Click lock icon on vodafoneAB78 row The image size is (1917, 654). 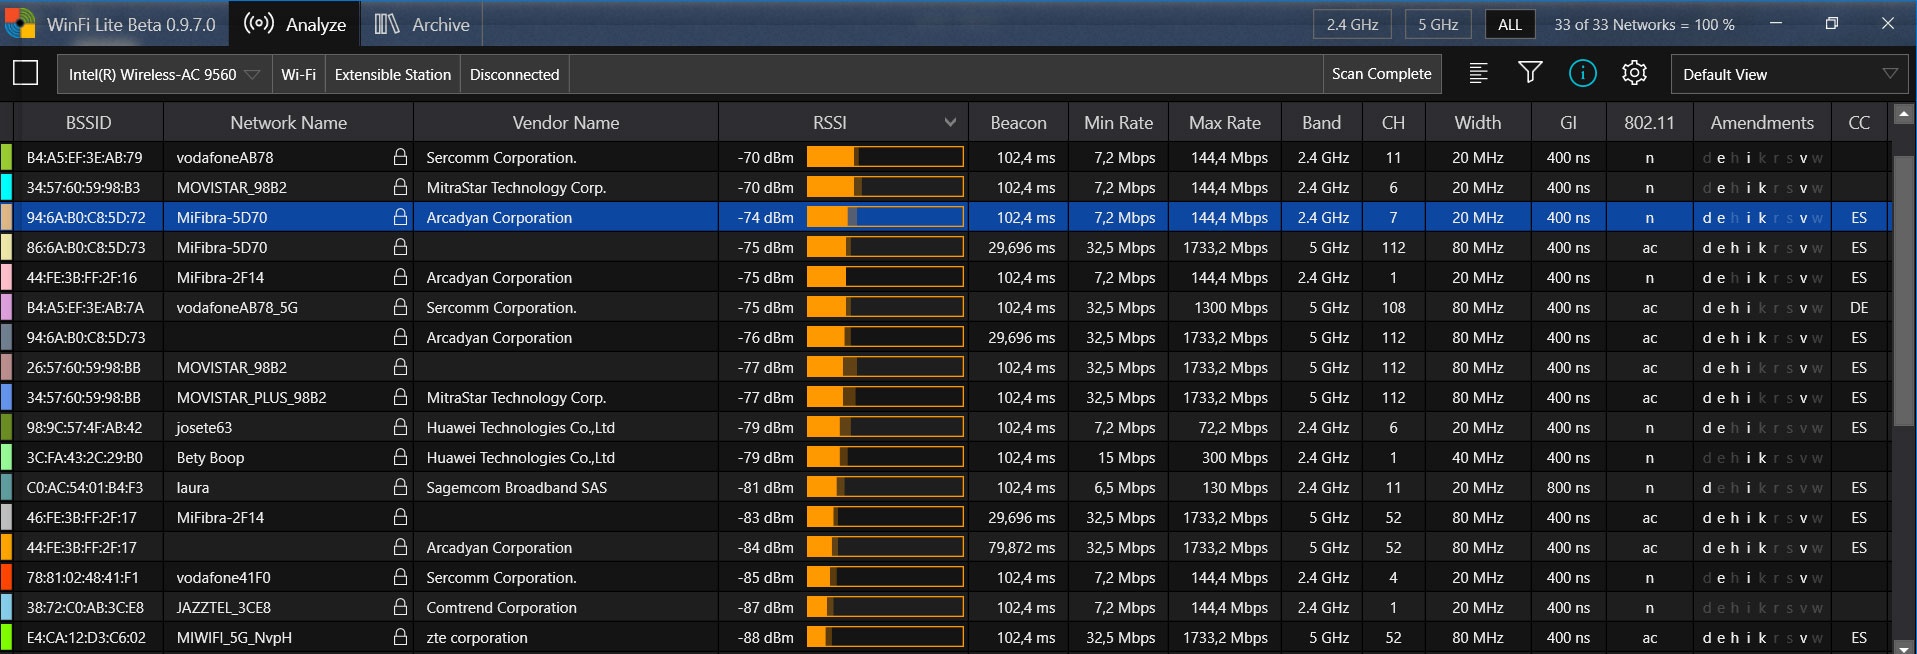click(400, 157)
